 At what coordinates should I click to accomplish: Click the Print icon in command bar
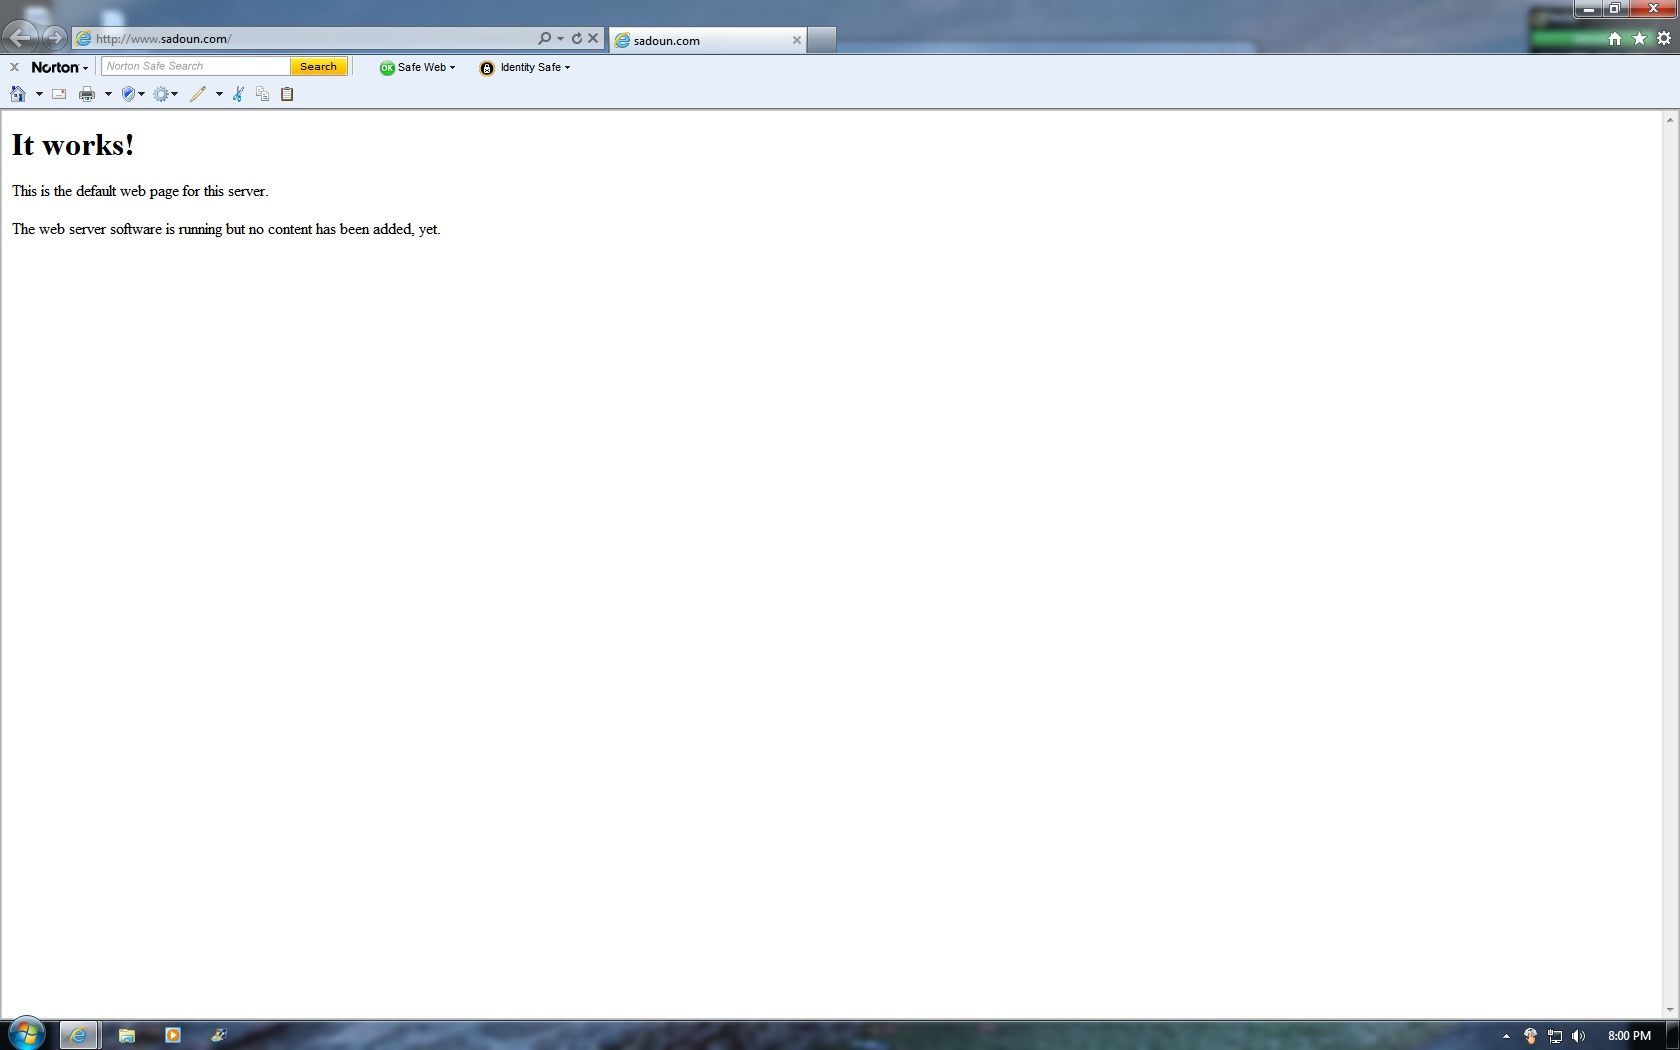(87, 94)
